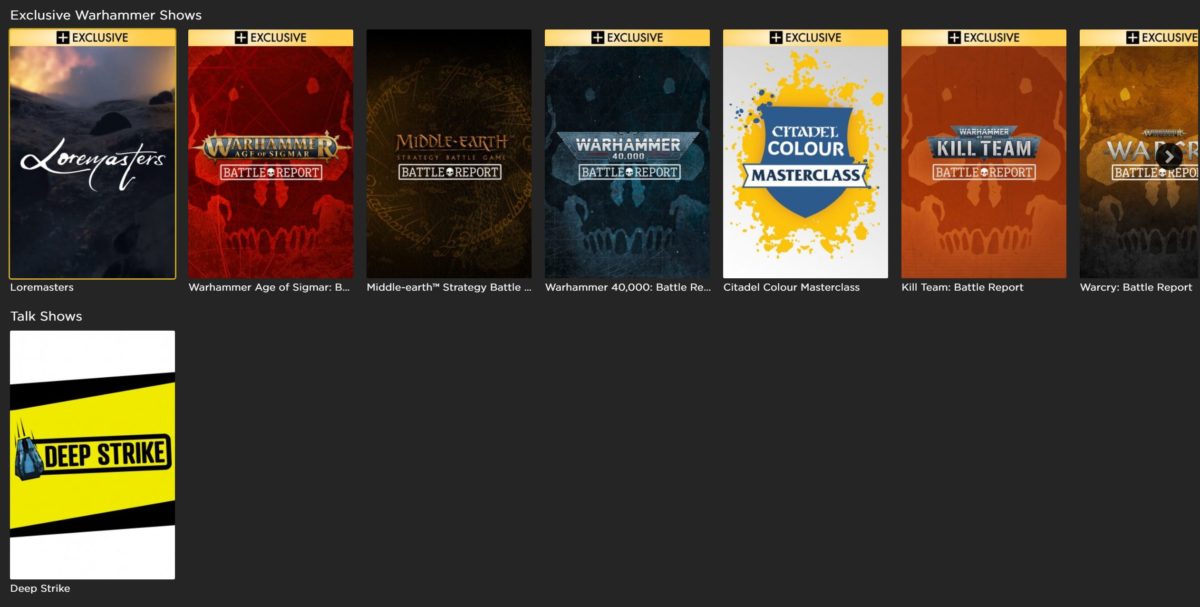
Task: Open Warhammer 40,000 Battle Report poster
Action: coord(627,153)
